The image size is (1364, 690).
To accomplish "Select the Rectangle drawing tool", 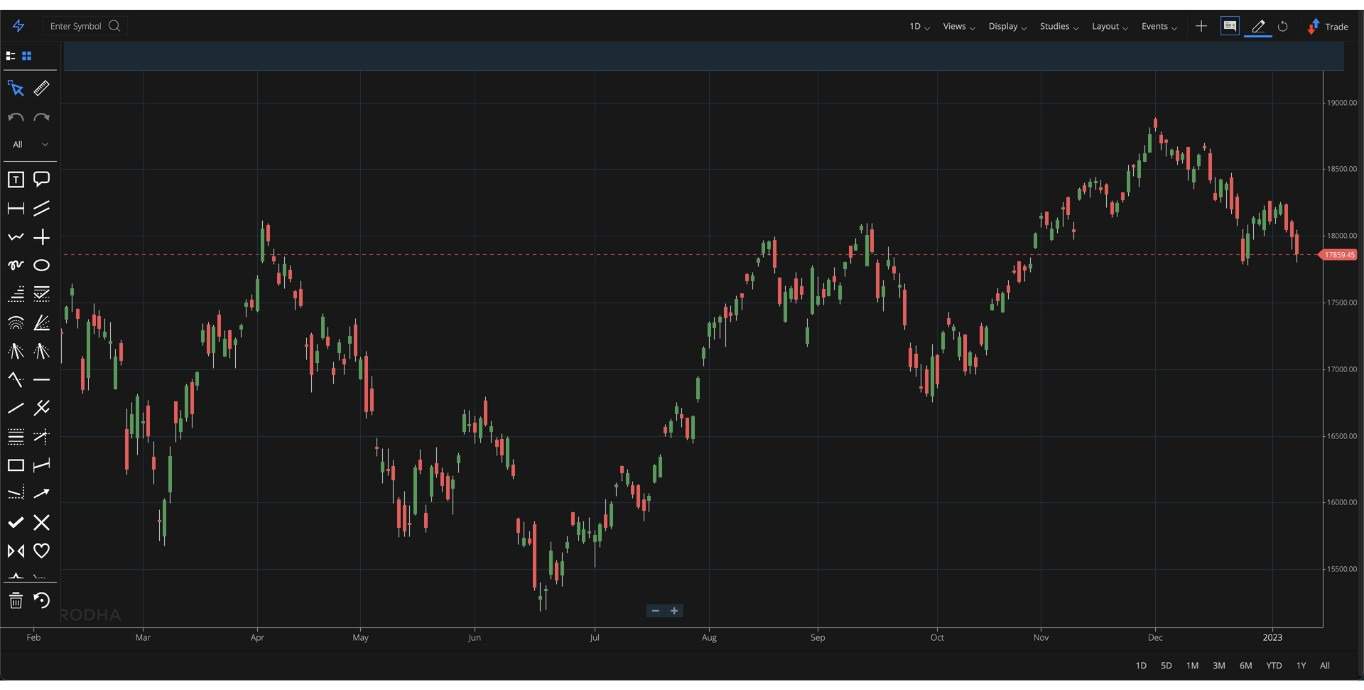I will 15,465.
